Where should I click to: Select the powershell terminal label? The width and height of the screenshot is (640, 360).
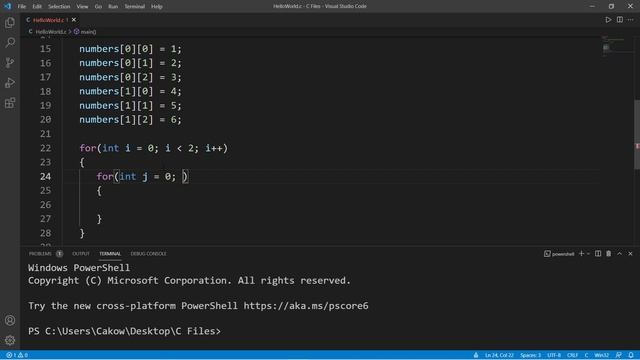[559, 253]
